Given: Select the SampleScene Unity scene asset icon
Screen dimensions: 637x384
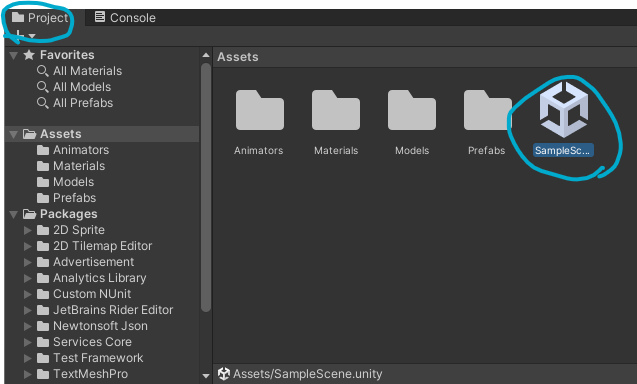Looking at the screenshot, I should (x=563, y=110).
